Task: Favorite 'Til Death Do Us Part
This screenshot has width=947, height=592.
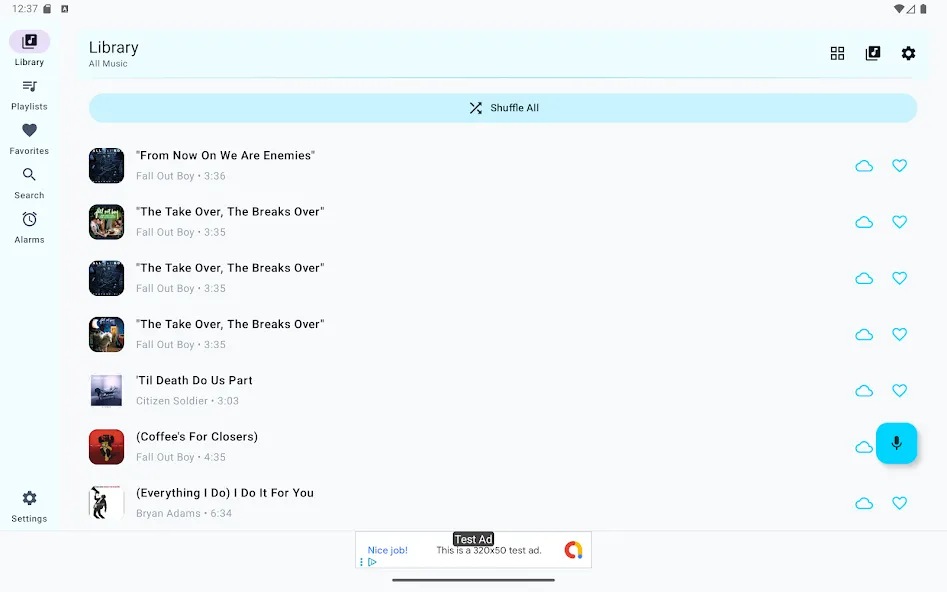Action: click(899, 391)
